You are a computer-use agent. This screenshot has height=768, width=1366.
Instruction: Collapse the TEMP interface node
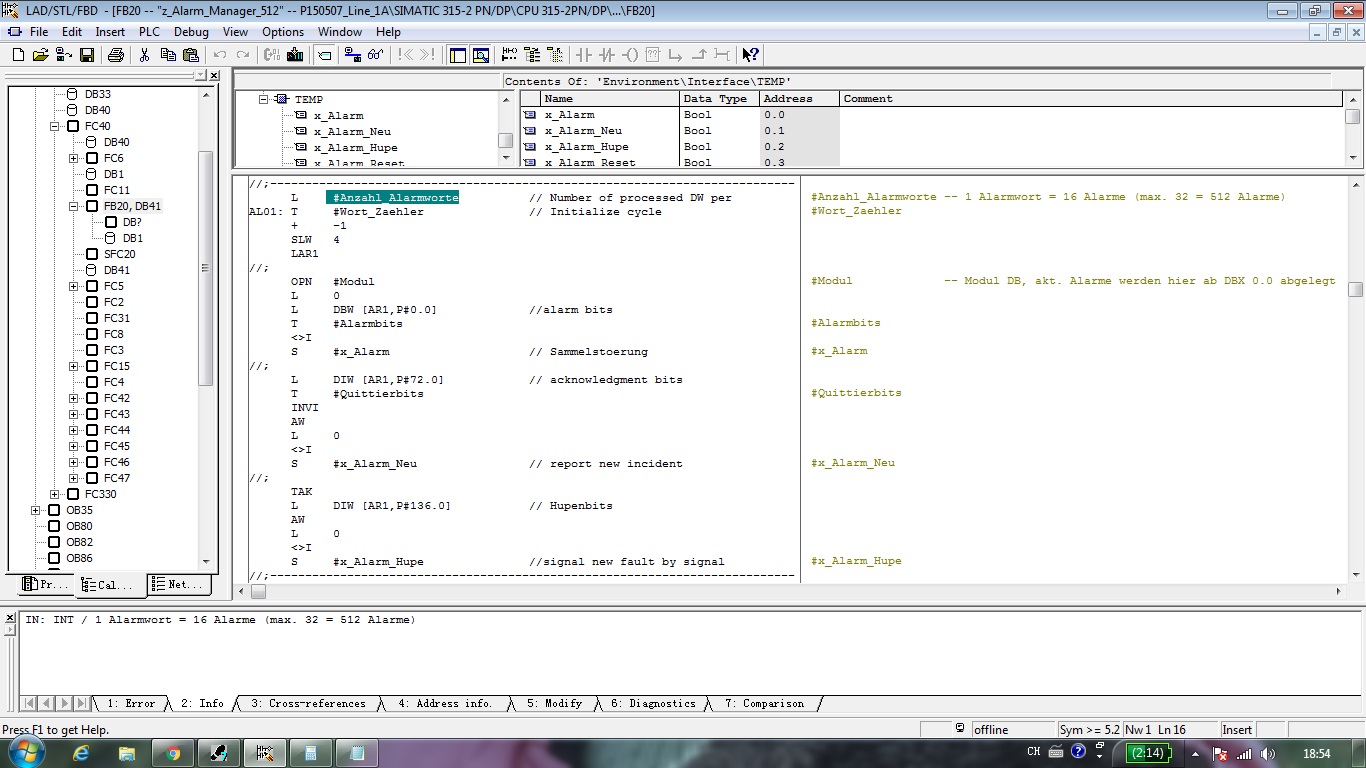point(264,99)
